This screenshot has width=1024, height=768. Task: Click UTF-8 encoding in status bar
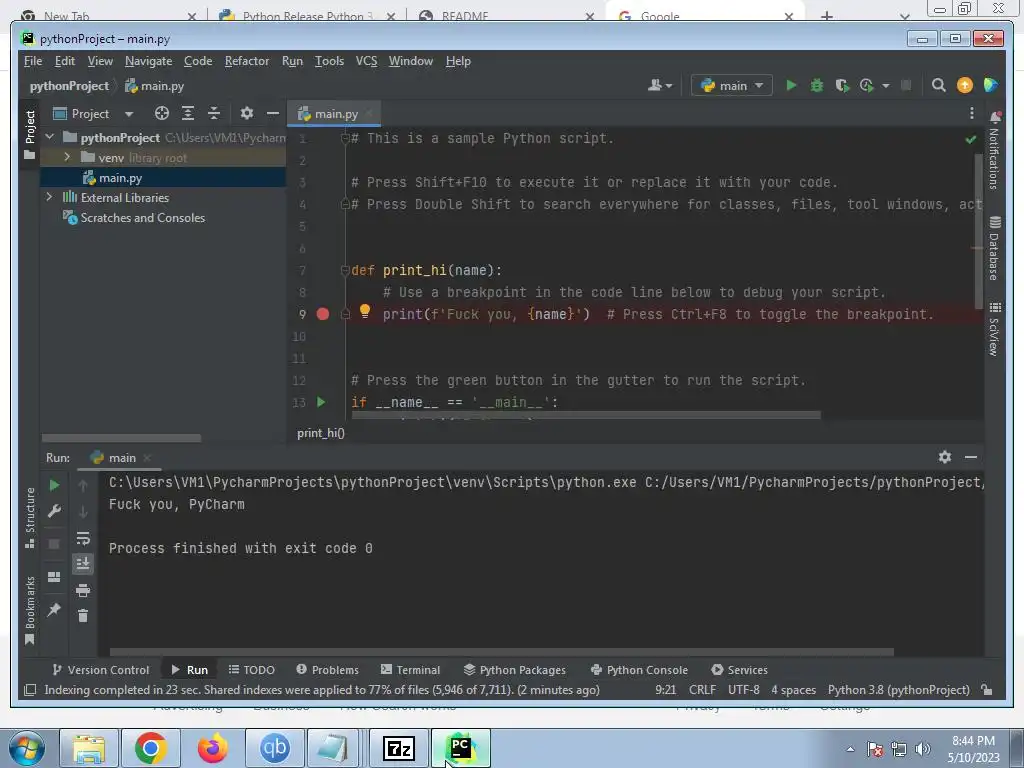click(744, 690)
